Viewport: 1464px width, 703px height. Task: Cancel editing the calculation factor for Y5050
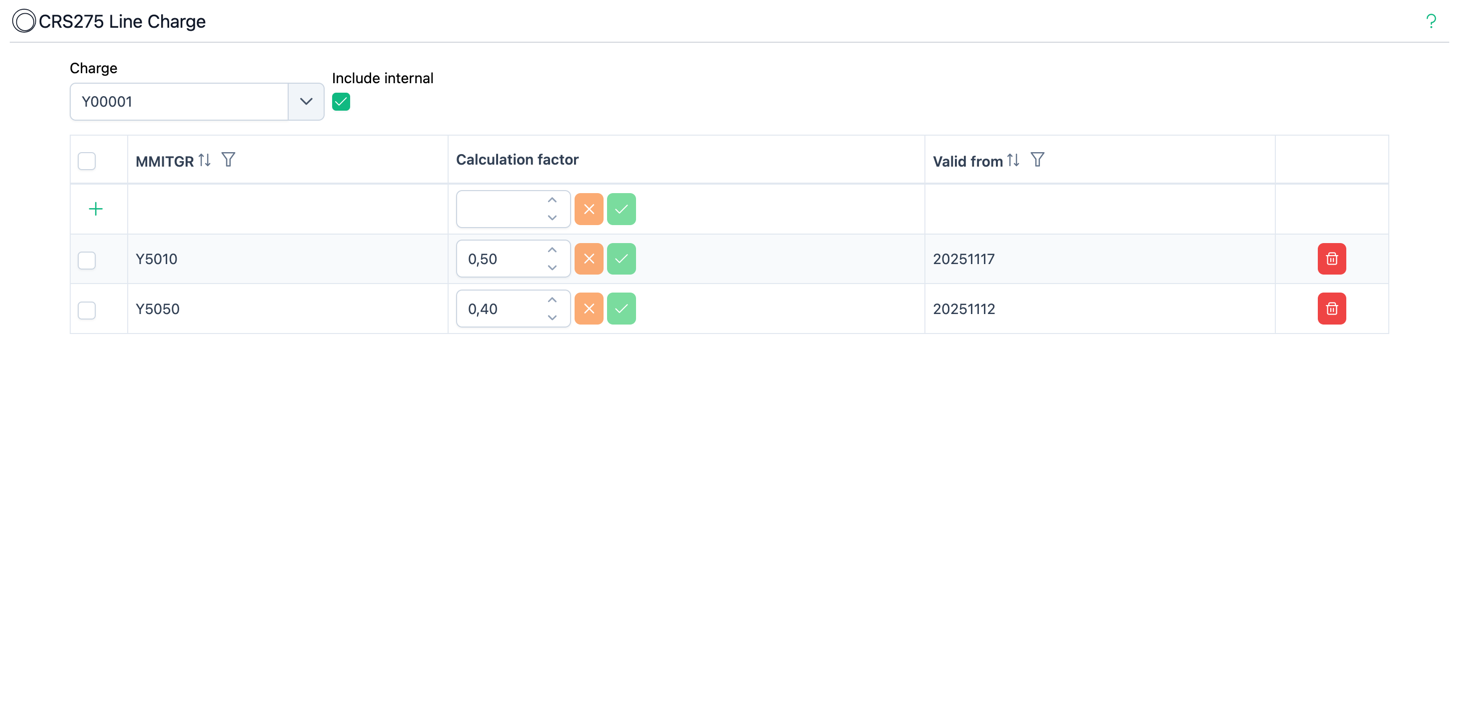click(x=588, y=308)
